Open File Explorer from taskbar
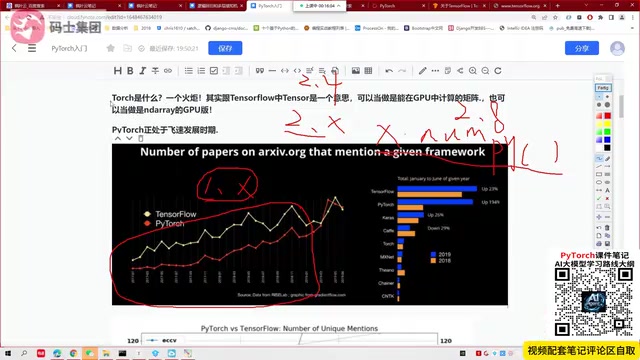The width and height of the screenshot is (640, 360). 106,353
